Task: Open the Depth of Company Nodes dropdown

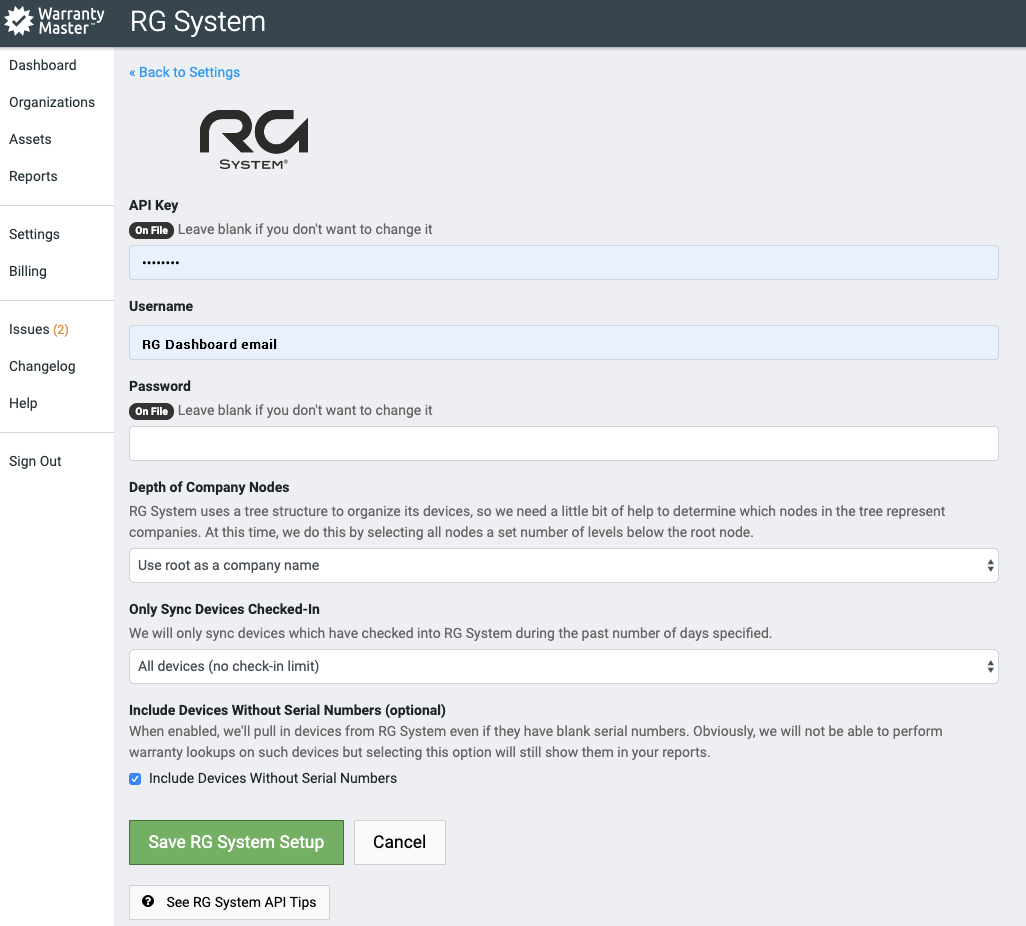Action: (563, 565)
